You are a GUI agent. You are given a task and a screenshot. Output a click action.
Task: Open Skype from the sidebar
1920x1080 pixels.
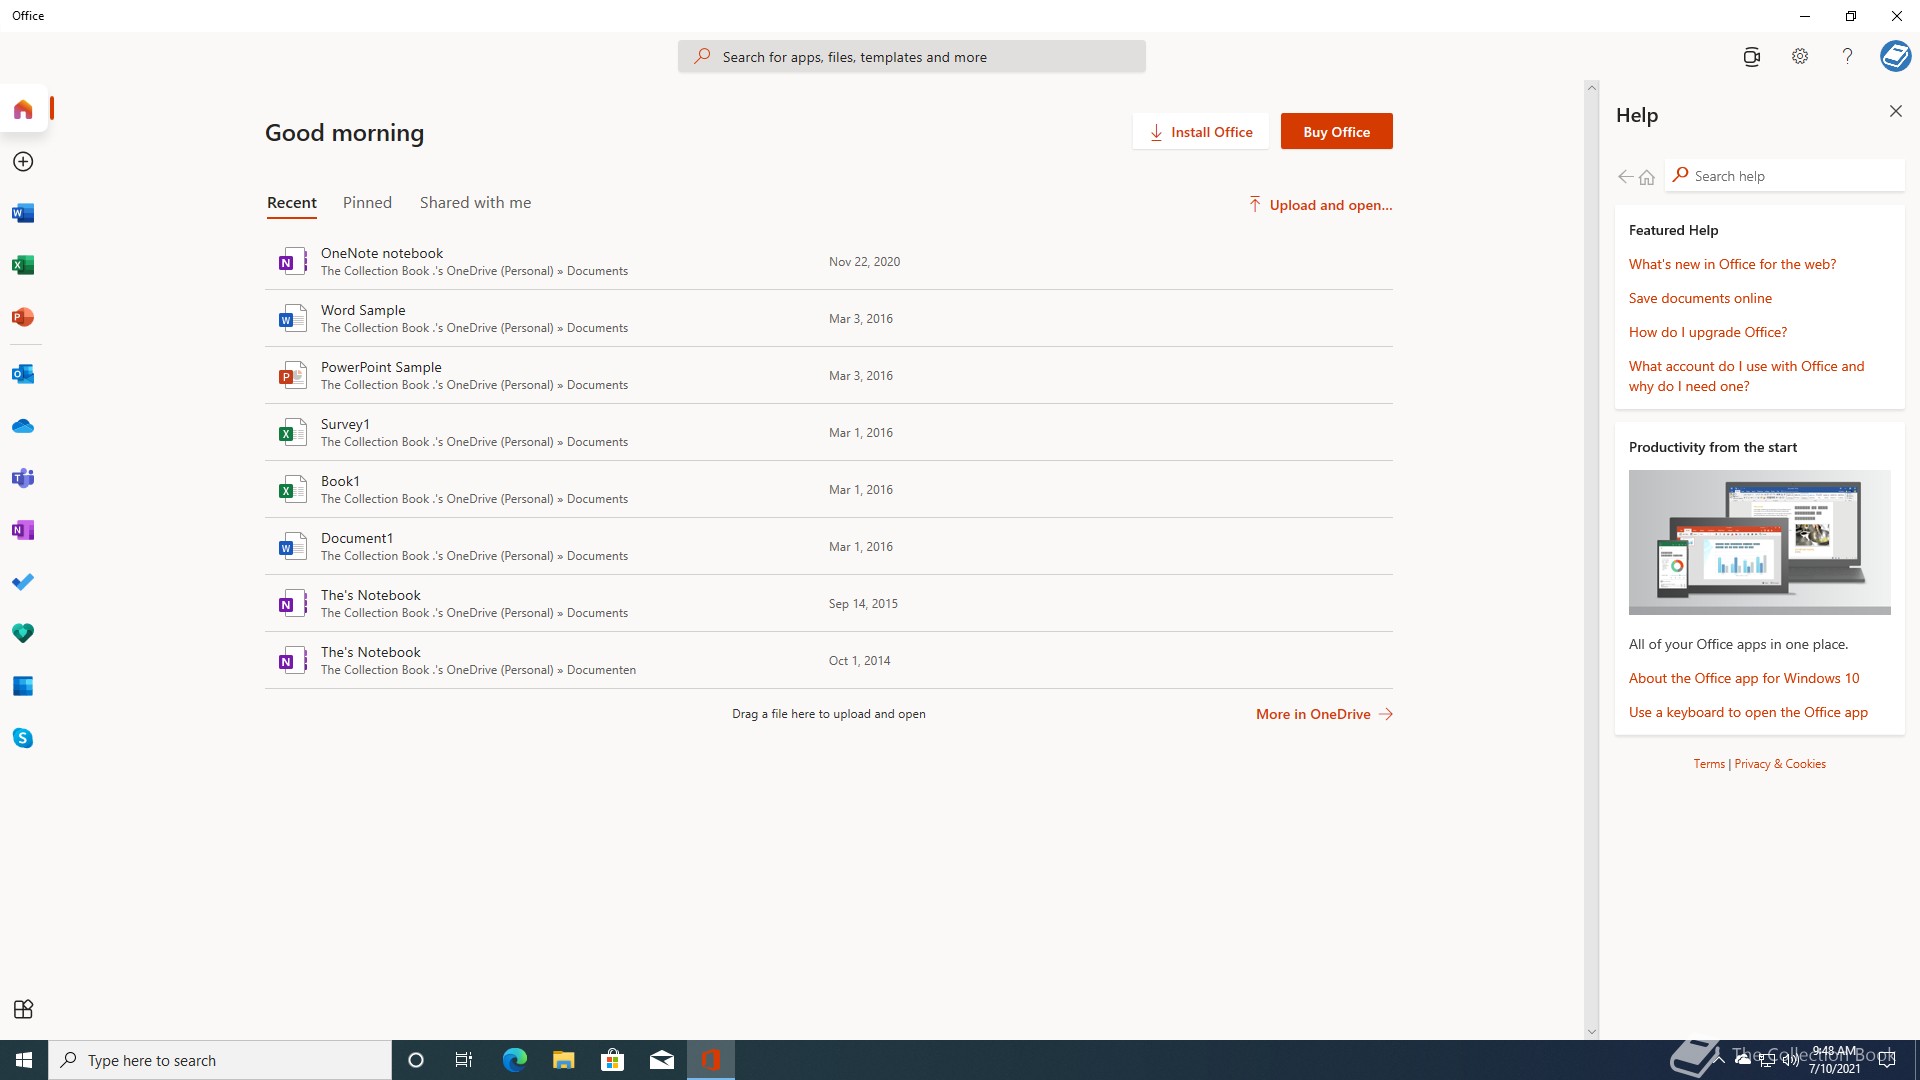coord(23,738)
